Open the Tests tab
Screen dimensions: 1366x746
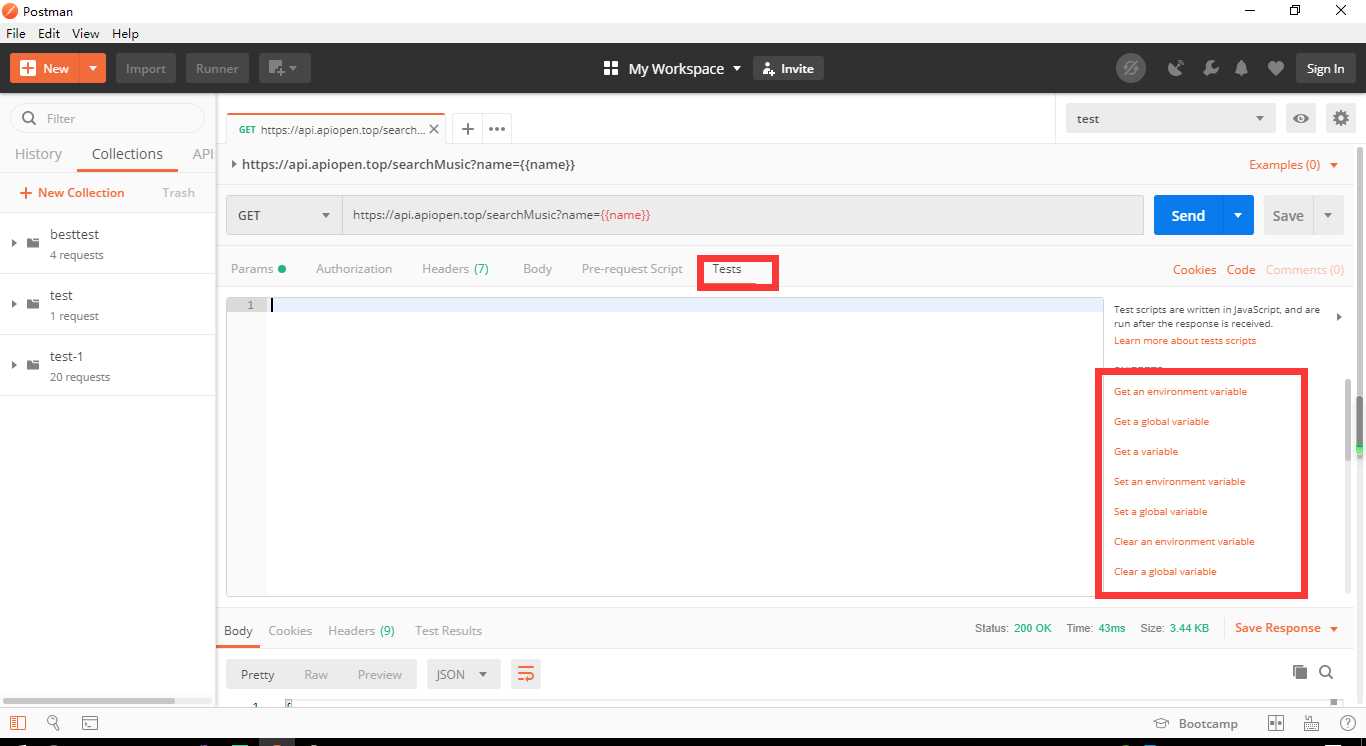[727, 269]
